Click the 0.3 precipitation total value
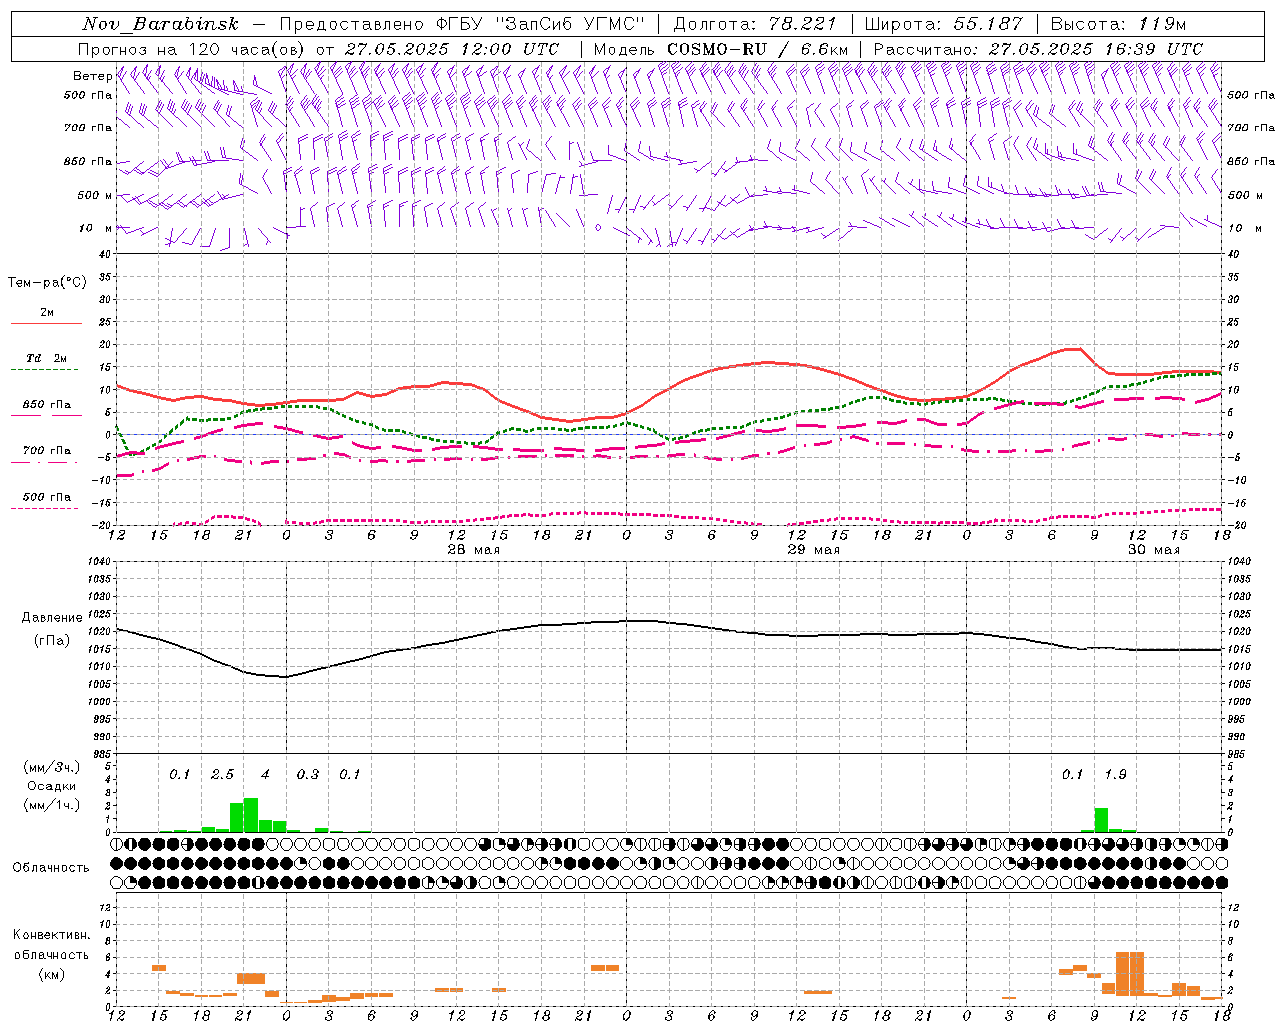Image resolution: width=1280 pixels, height=1024 pixels. 308,774
